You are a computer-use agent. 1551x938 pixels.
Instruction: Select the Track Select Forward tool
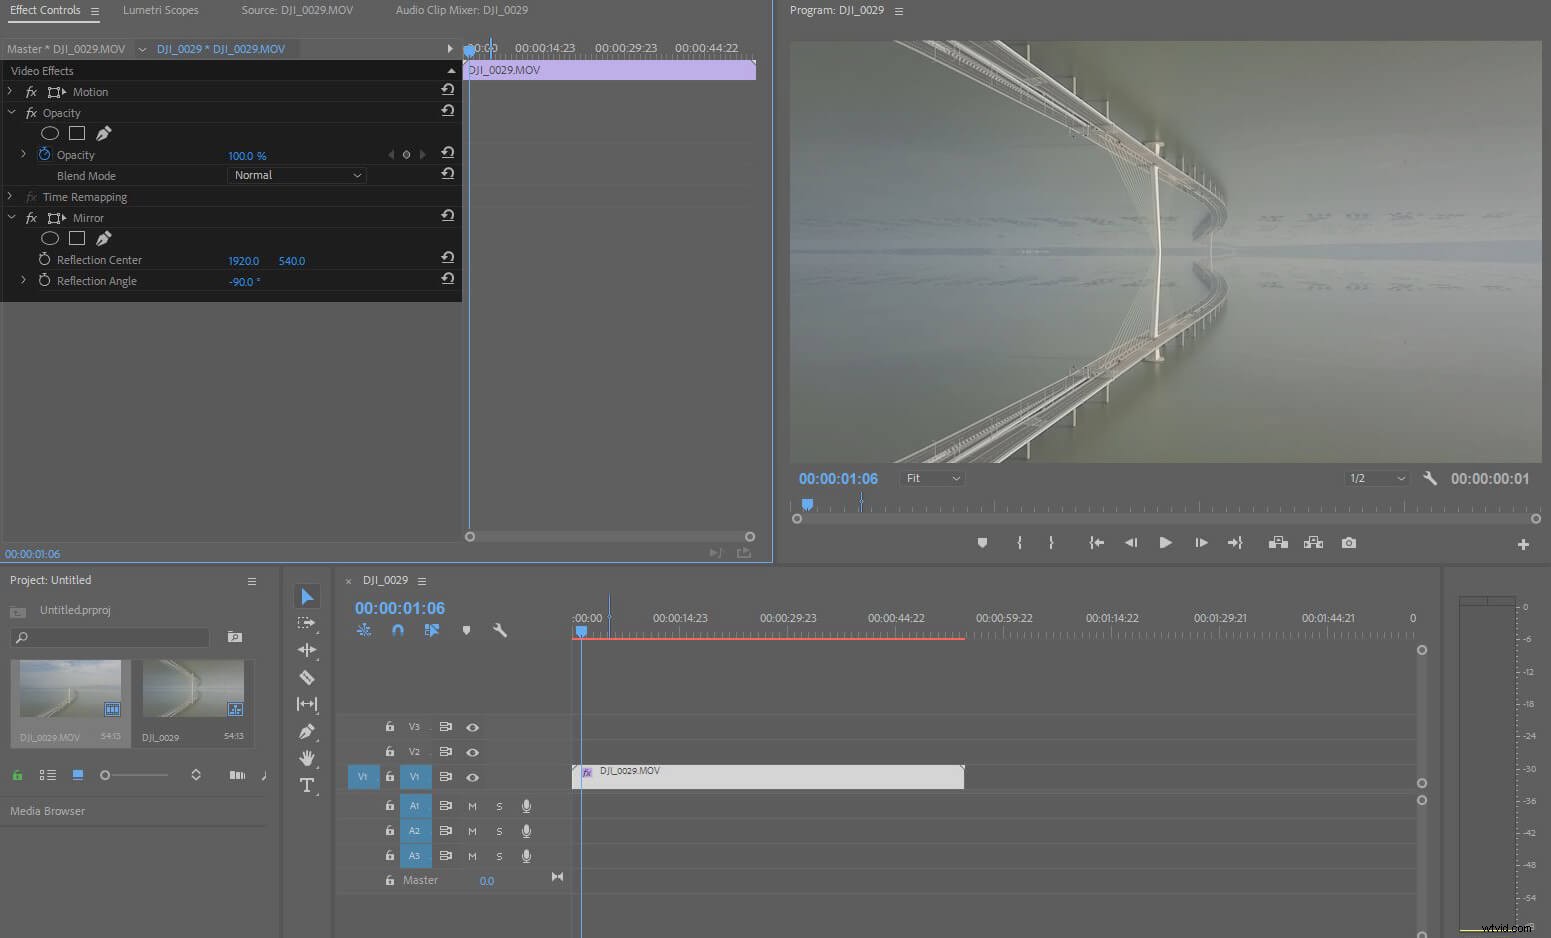point(307,622)
